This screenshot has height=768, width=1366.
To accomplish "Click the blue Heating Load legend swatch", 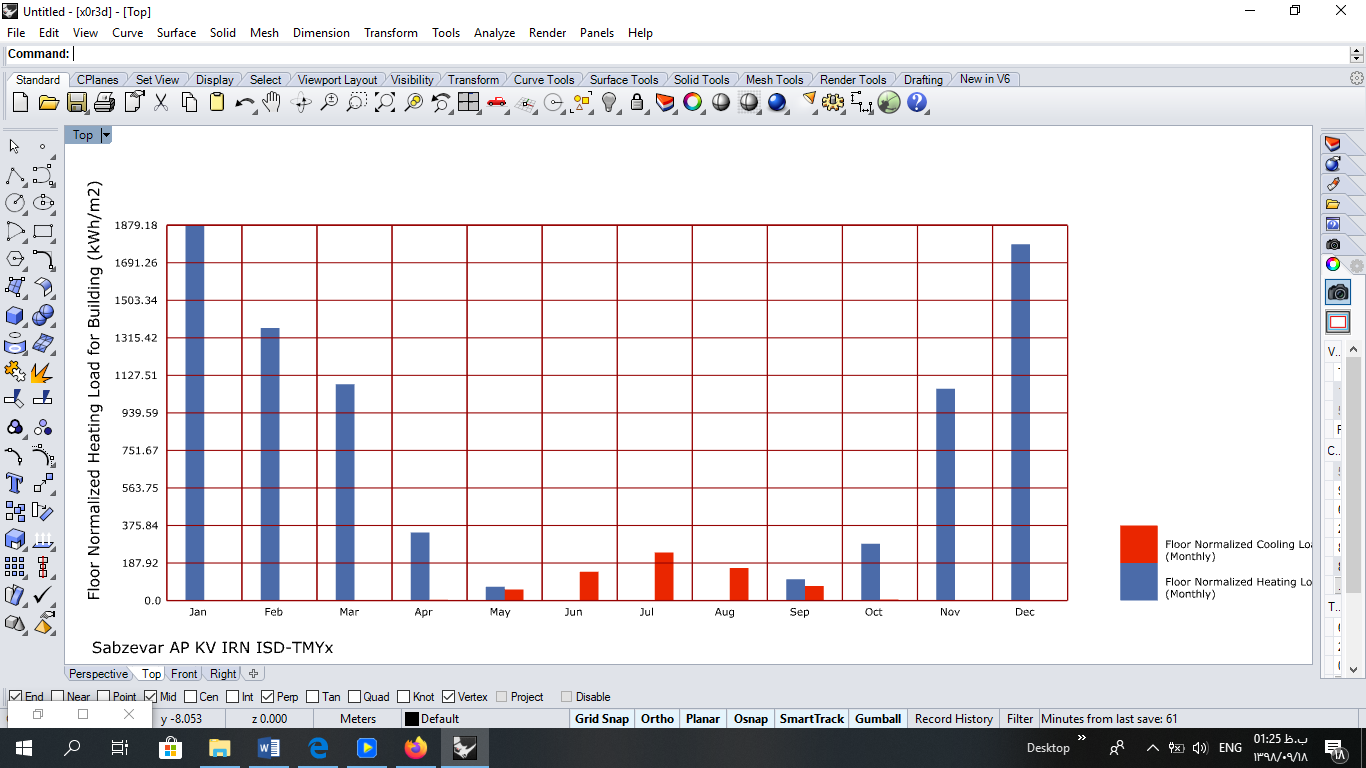I will (x=1138, y=581).
